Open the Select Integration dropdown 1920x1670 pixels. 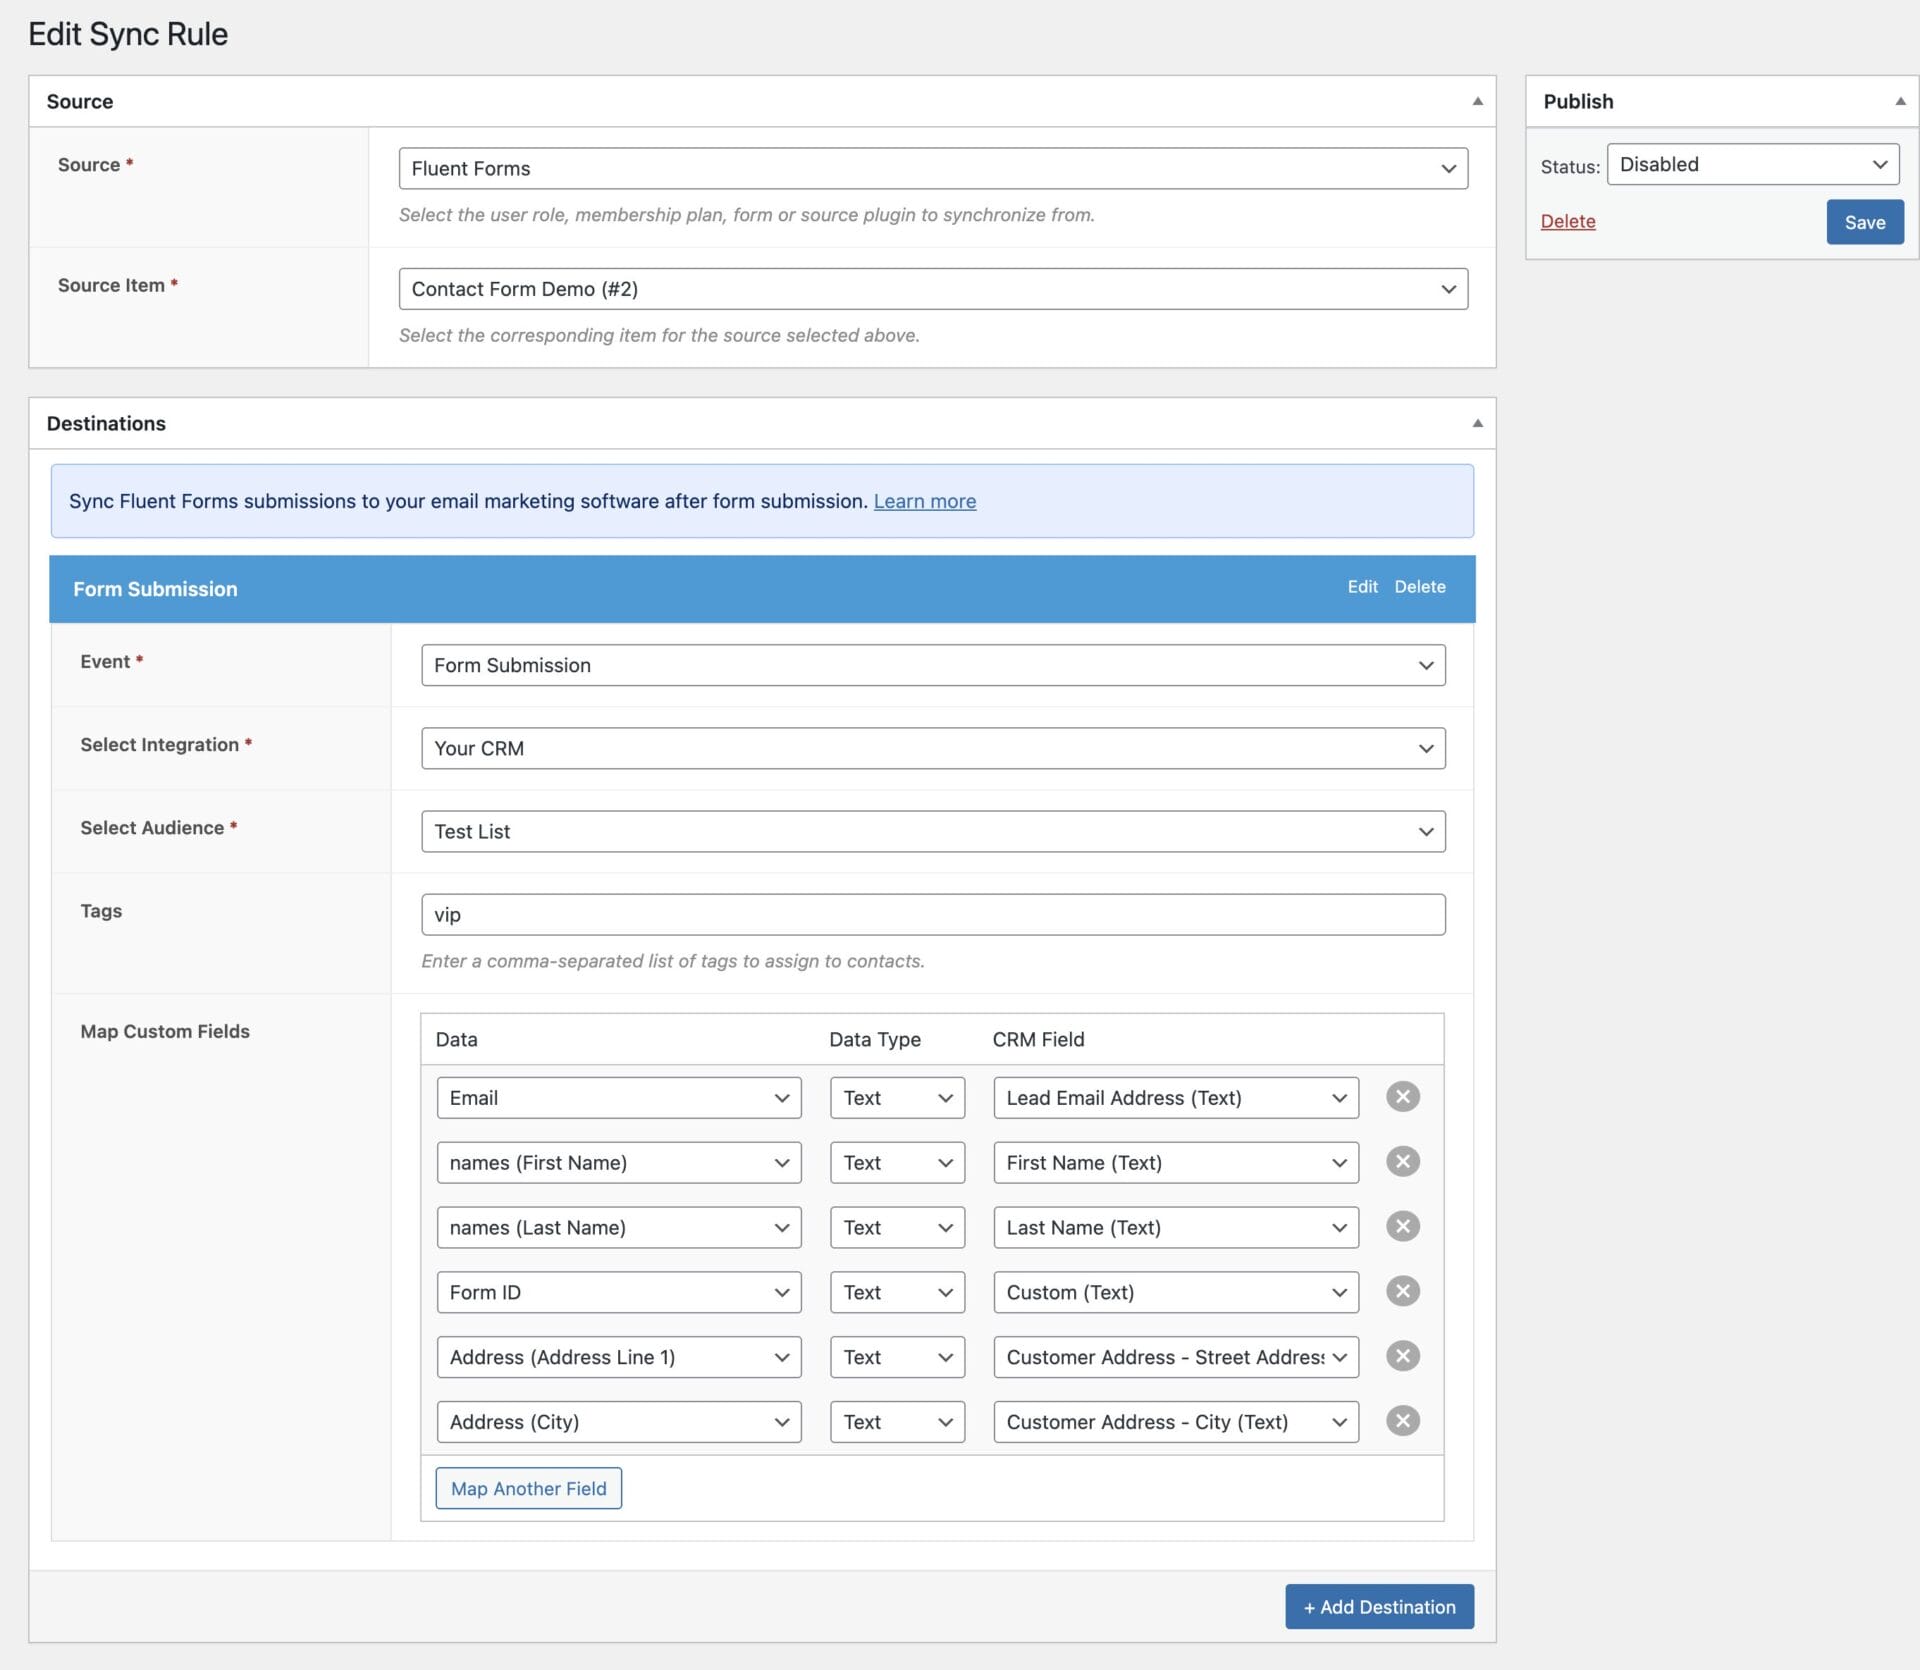click(x=932, y=747)
